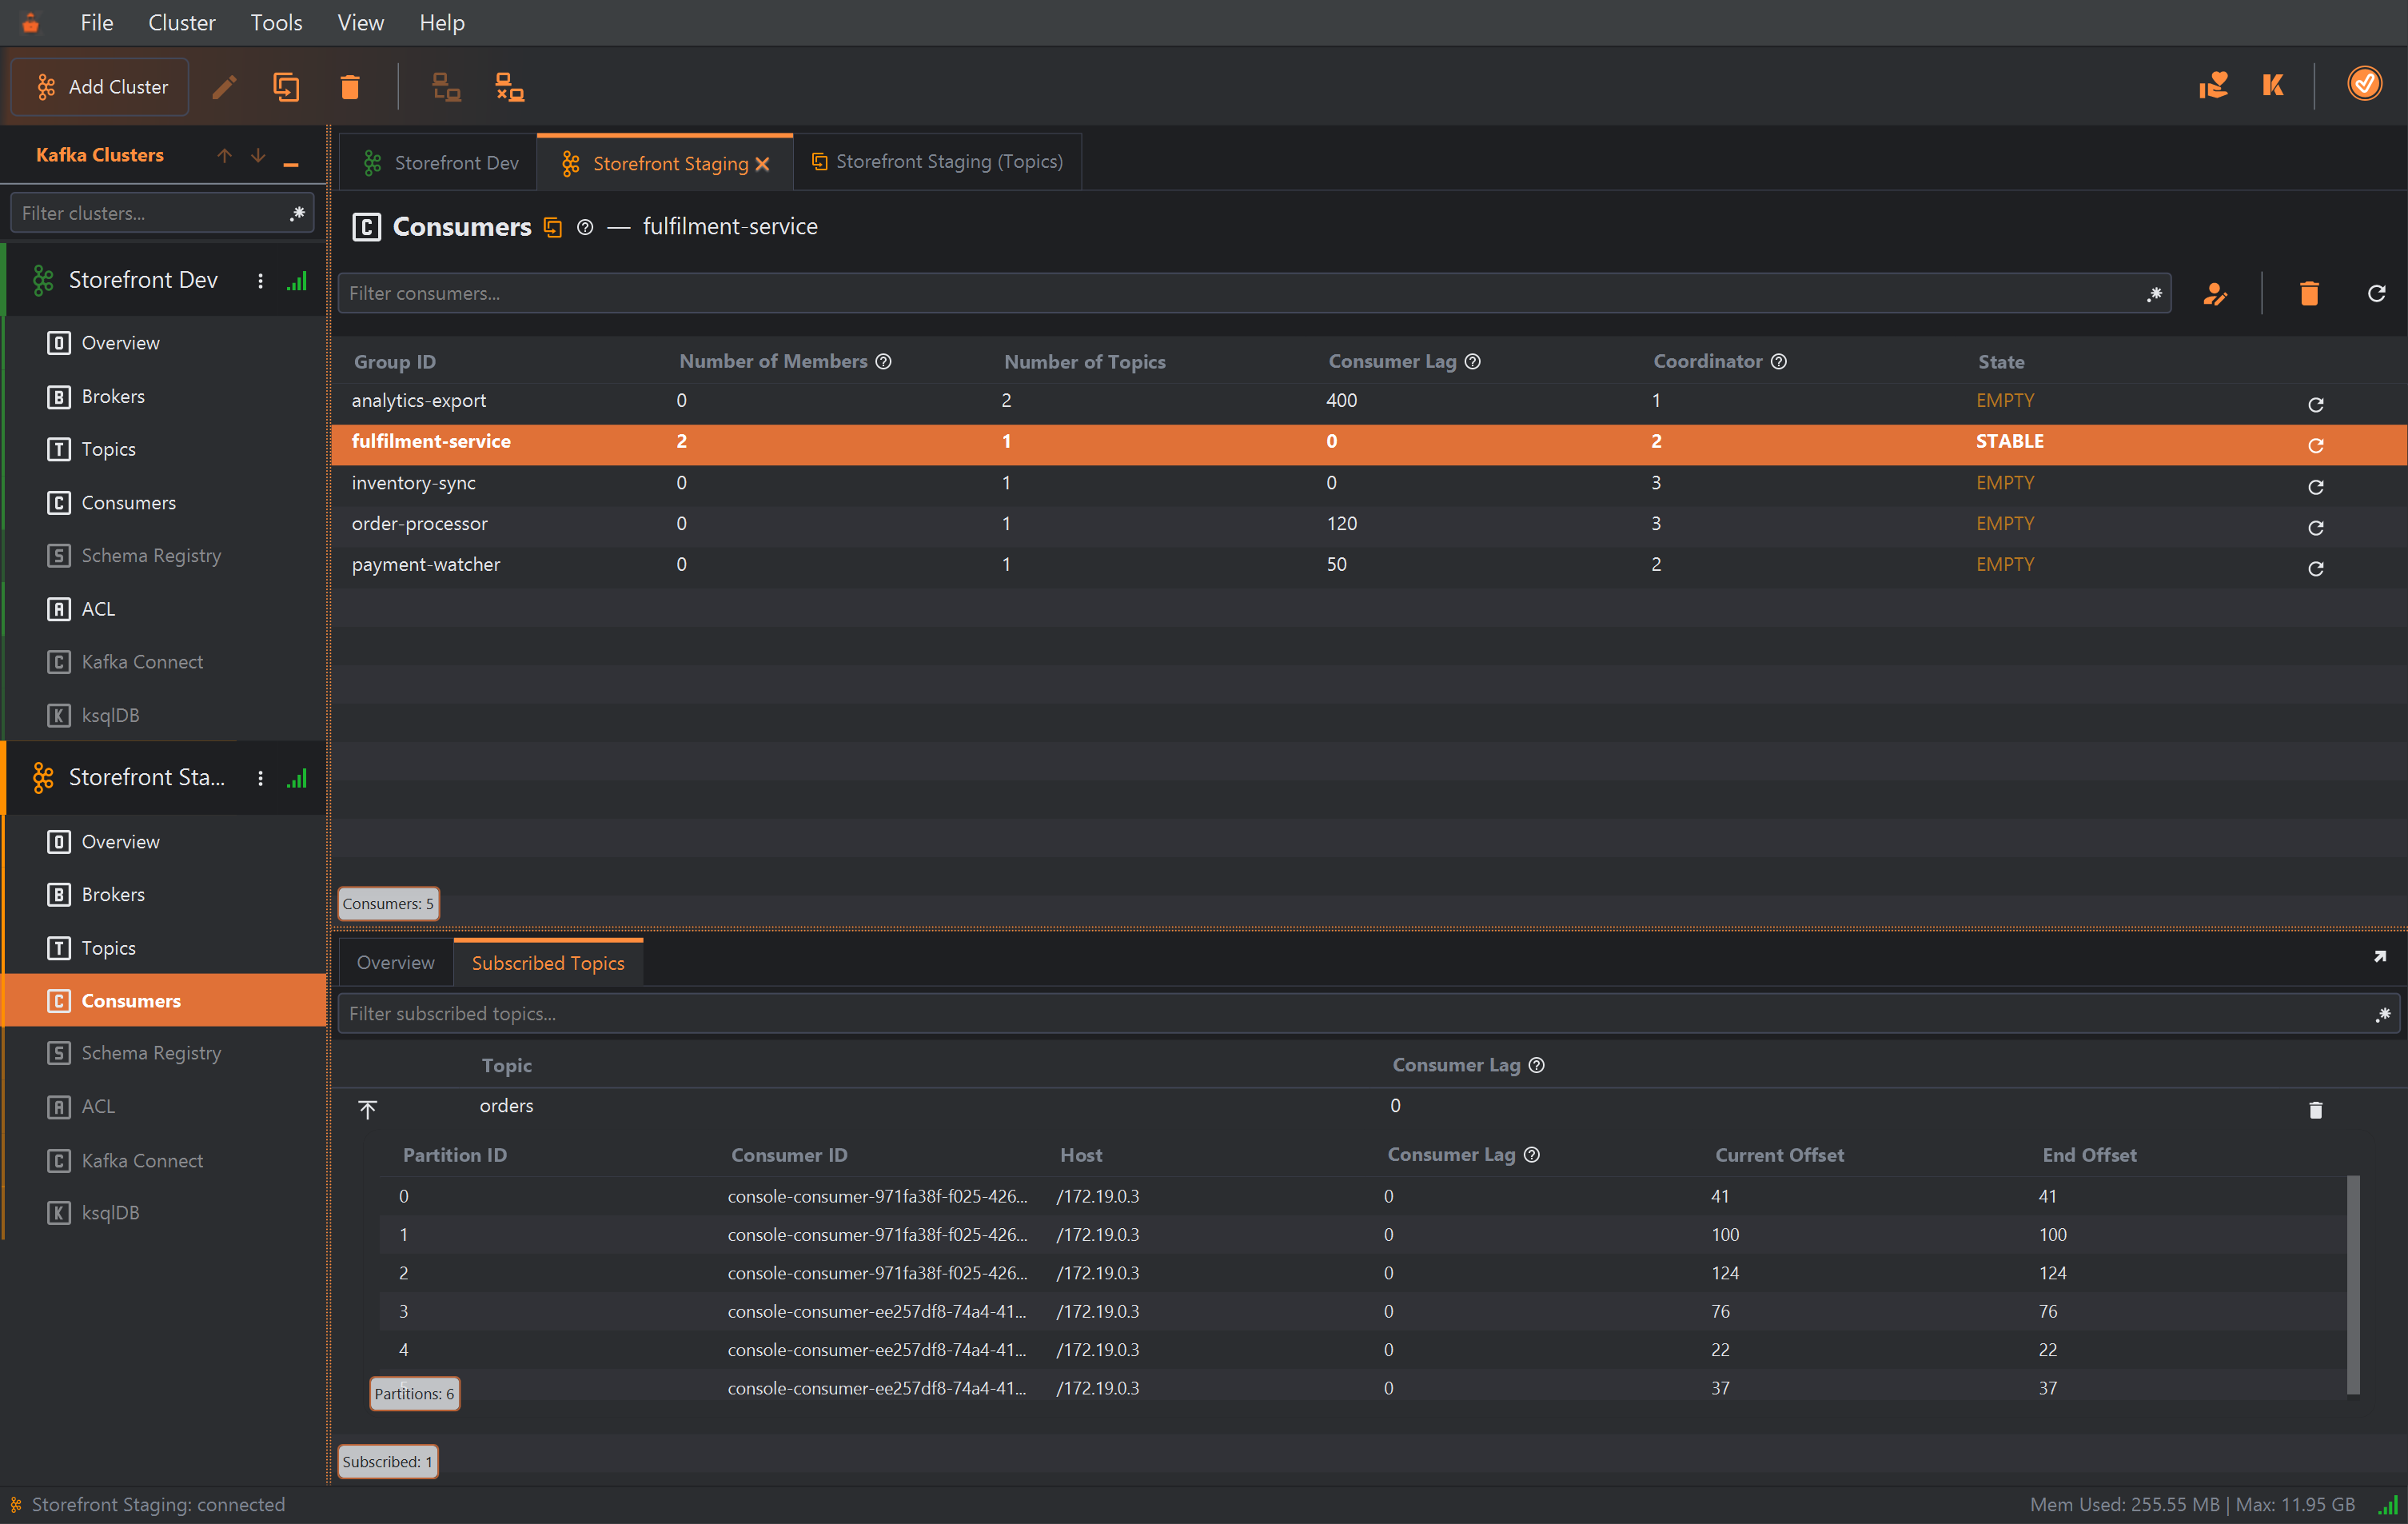Open Storefront Staging cluster options menu
Viewport: 2408px width, 1524px height.
click(260, 778)
